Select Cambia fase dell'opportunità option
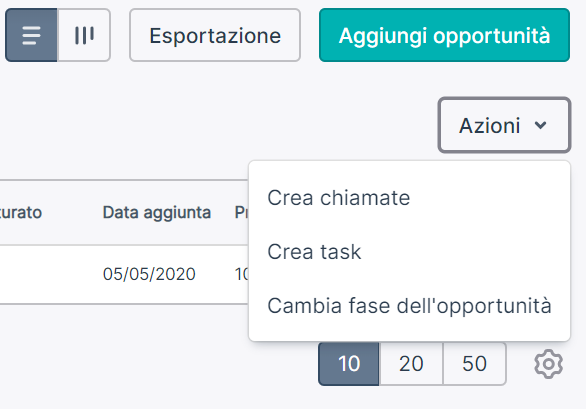586x409 pixels. click(409, 305)
